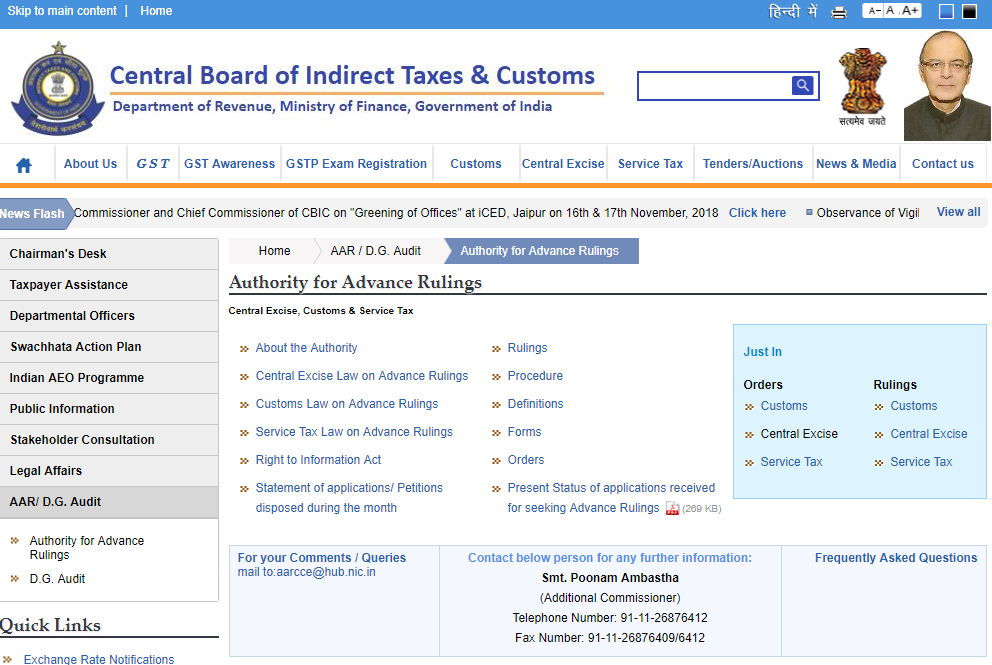Open Forms link
Viewport: 992px width, 665px height.
(x=524, y=432)
